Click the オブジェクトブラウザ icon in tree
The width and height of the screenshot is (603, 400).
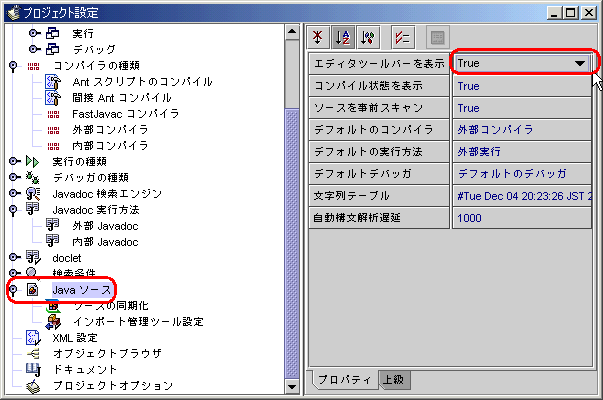32,353
